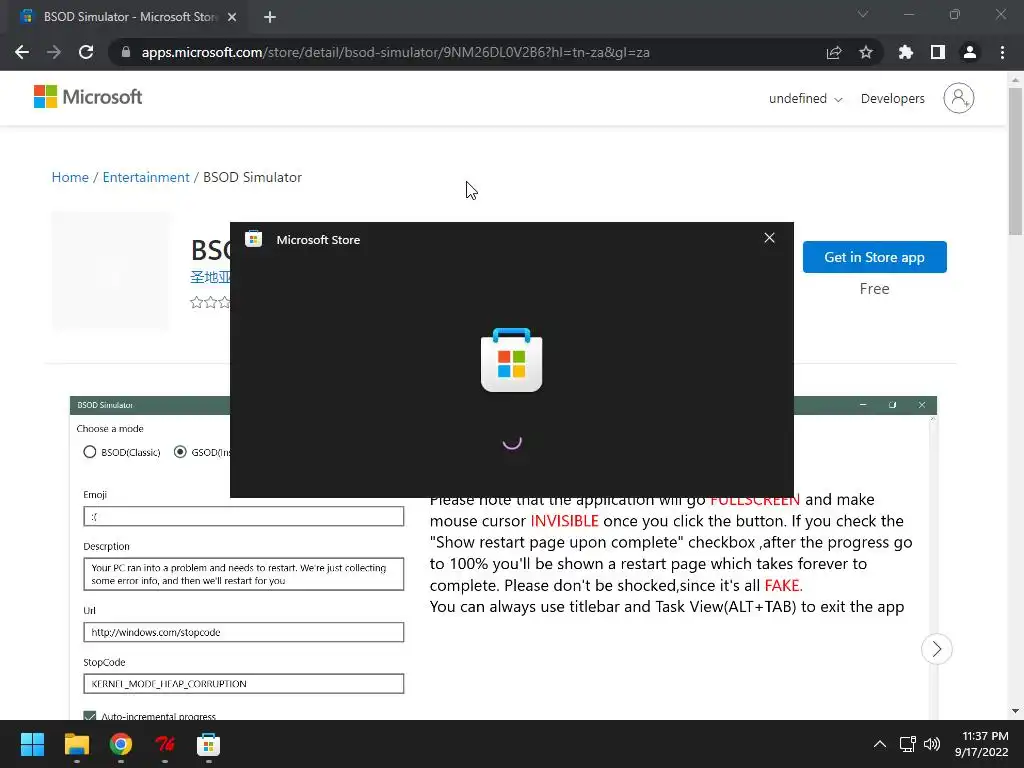Open Google Chrome from taskbar
Image resolution: width=1024 pixels, height=768 pixels.
pos(121,744)
